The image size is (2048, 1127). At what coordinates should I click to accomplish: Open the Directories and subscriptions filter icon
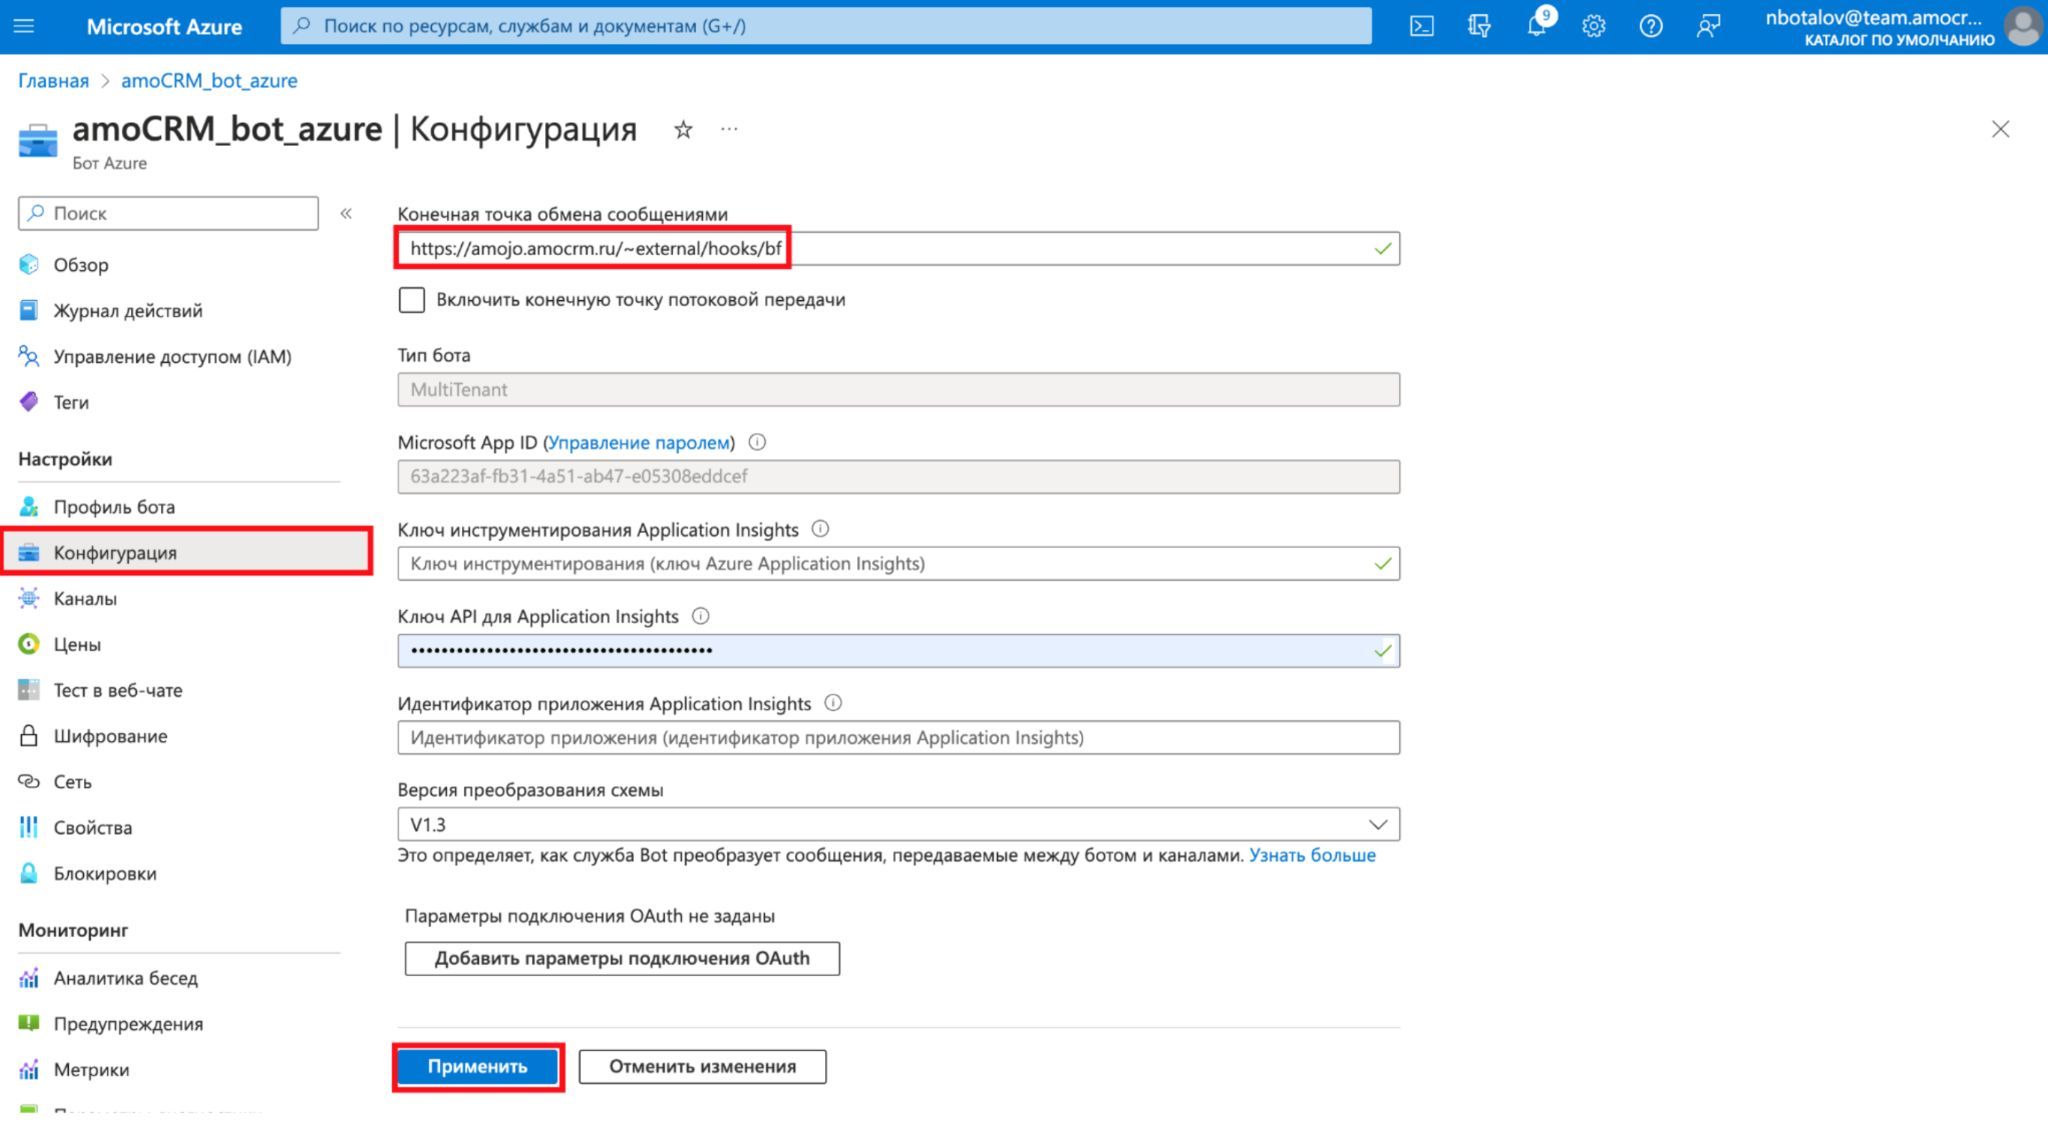[x=1479, y=27]
